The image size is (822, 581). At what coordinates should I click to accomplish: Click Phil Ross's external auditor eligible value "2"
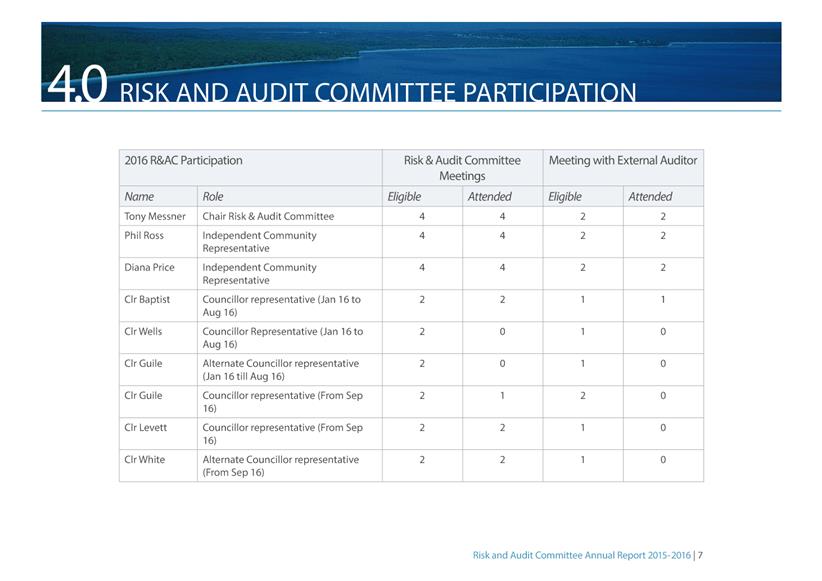click(583, 235)
